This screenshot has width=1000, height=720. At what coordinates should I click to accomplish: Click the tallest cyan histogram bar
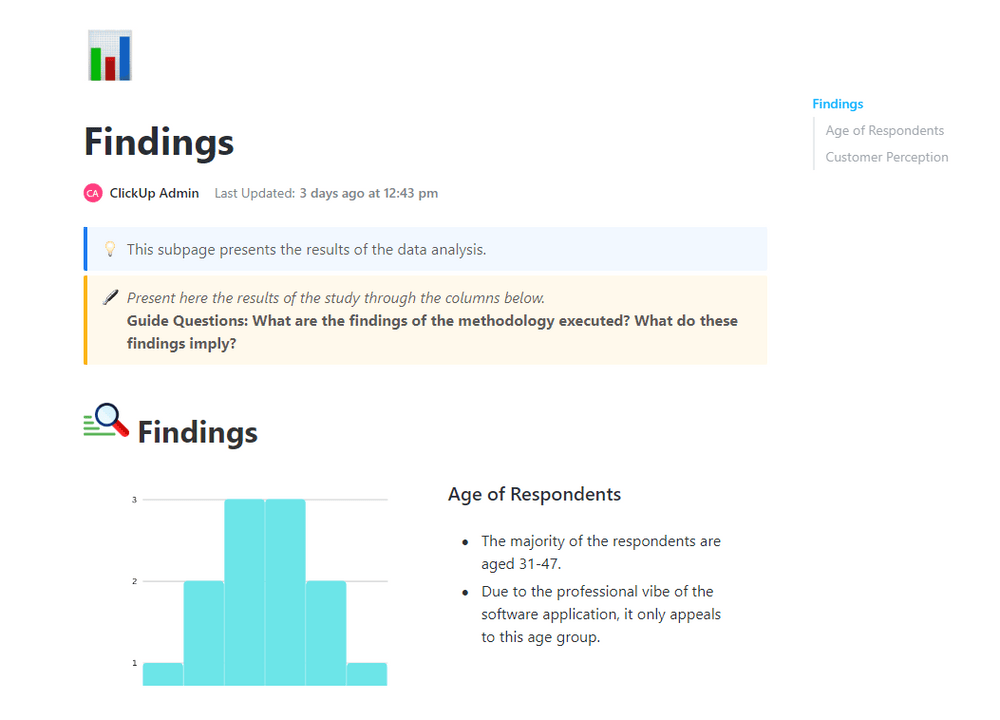(245, 592)
